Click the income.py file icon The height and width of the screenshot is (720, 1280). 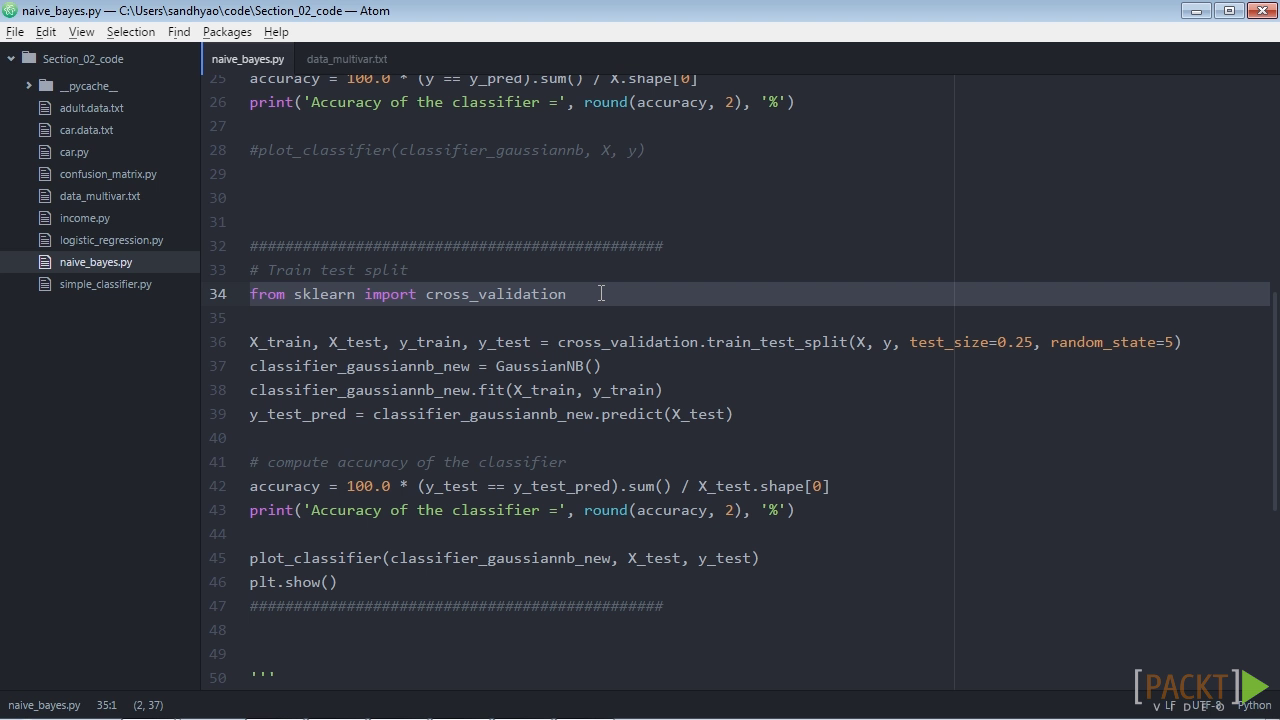[45, 218]
